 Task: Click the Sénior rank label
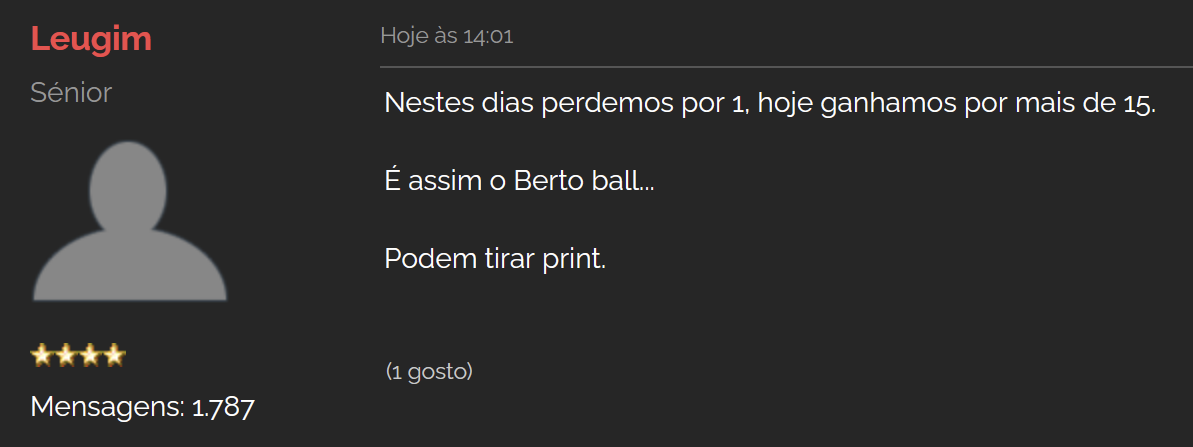tap(71, 93)
